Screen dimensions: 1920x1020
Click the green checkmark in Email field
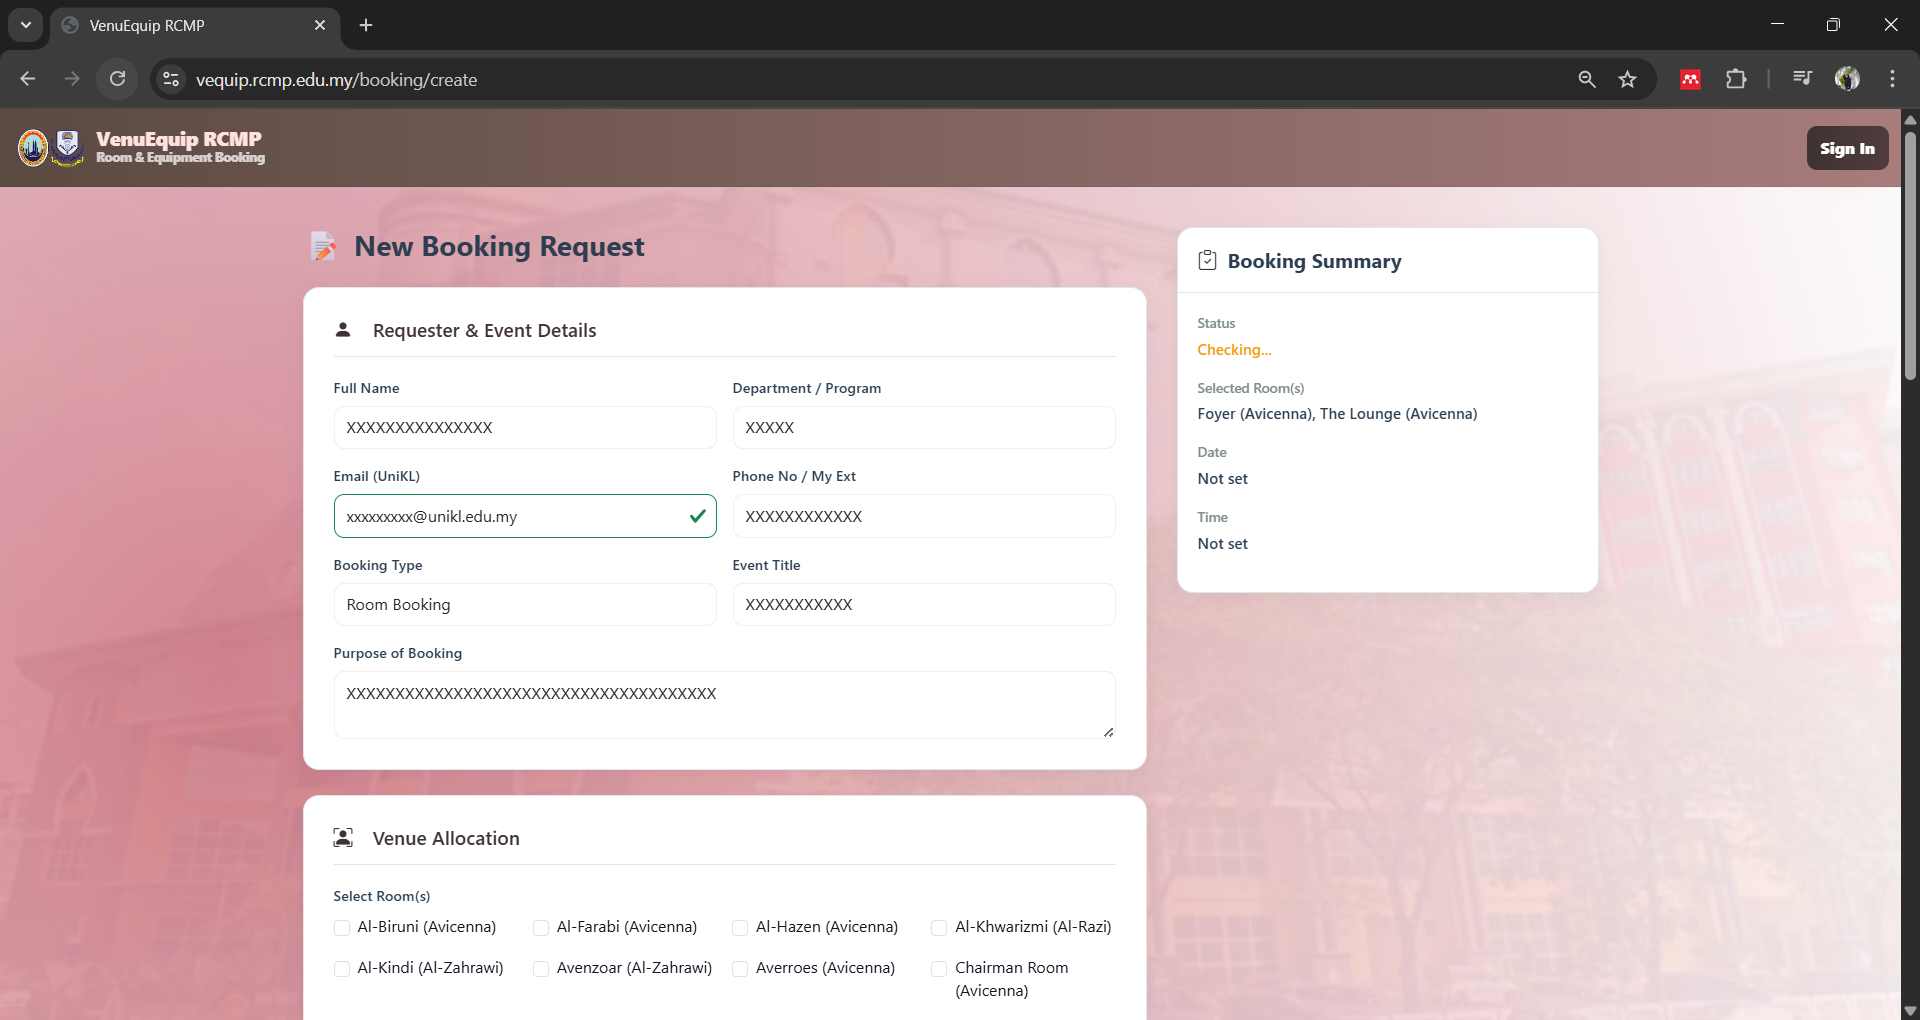697,516
